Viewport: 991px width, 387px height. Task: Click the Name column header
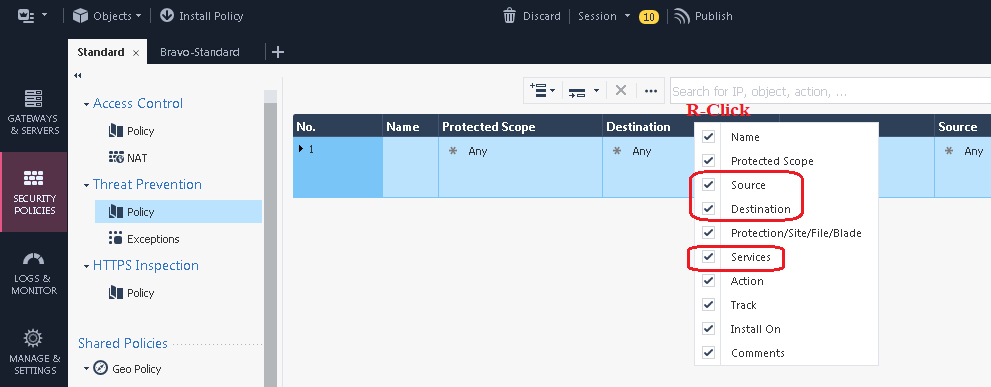[x=410, y=126]
